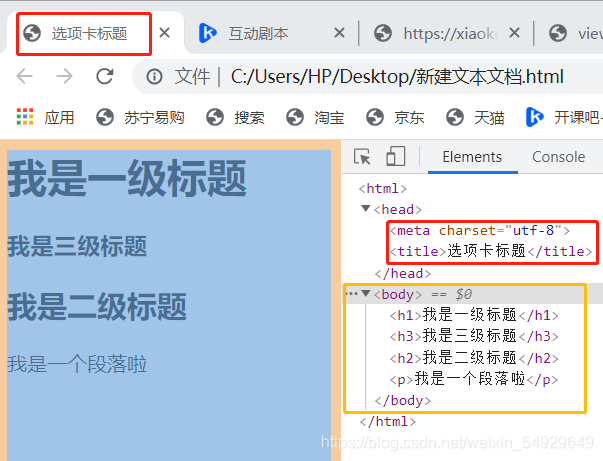Select the <h2> 我是二级标题 node

pyautogui.click(x=474, y=358)
